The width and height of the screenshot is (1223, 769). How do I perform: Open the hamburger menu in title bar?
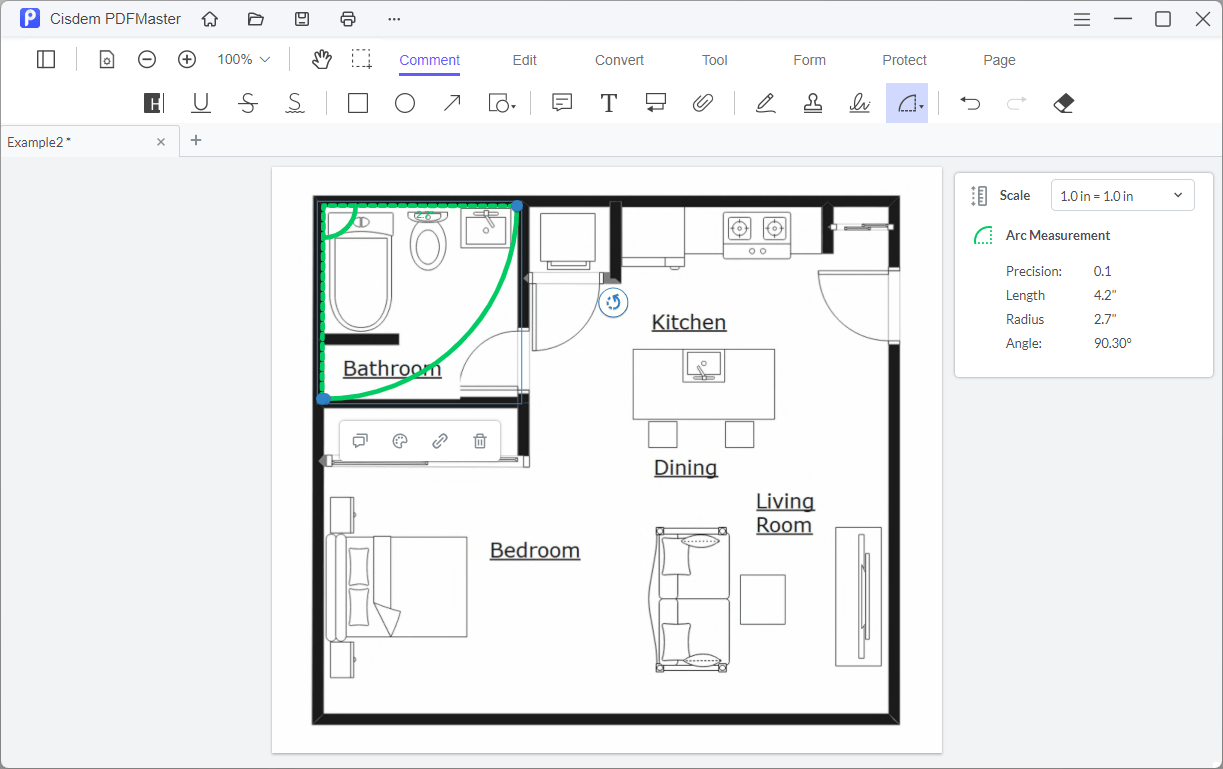point(1082,19)
